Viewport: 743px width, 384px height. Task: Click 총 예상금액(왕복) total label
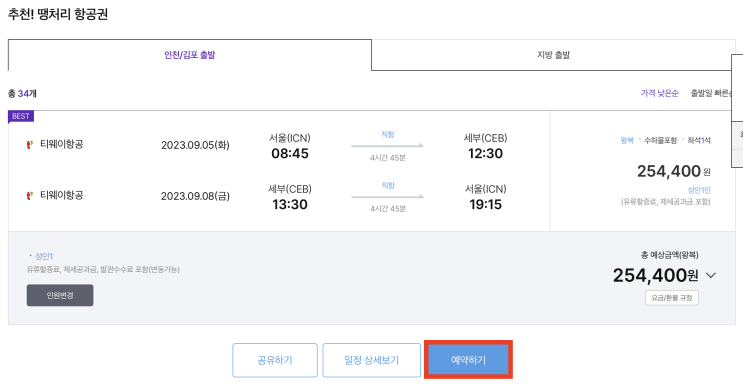click(669, 255)
